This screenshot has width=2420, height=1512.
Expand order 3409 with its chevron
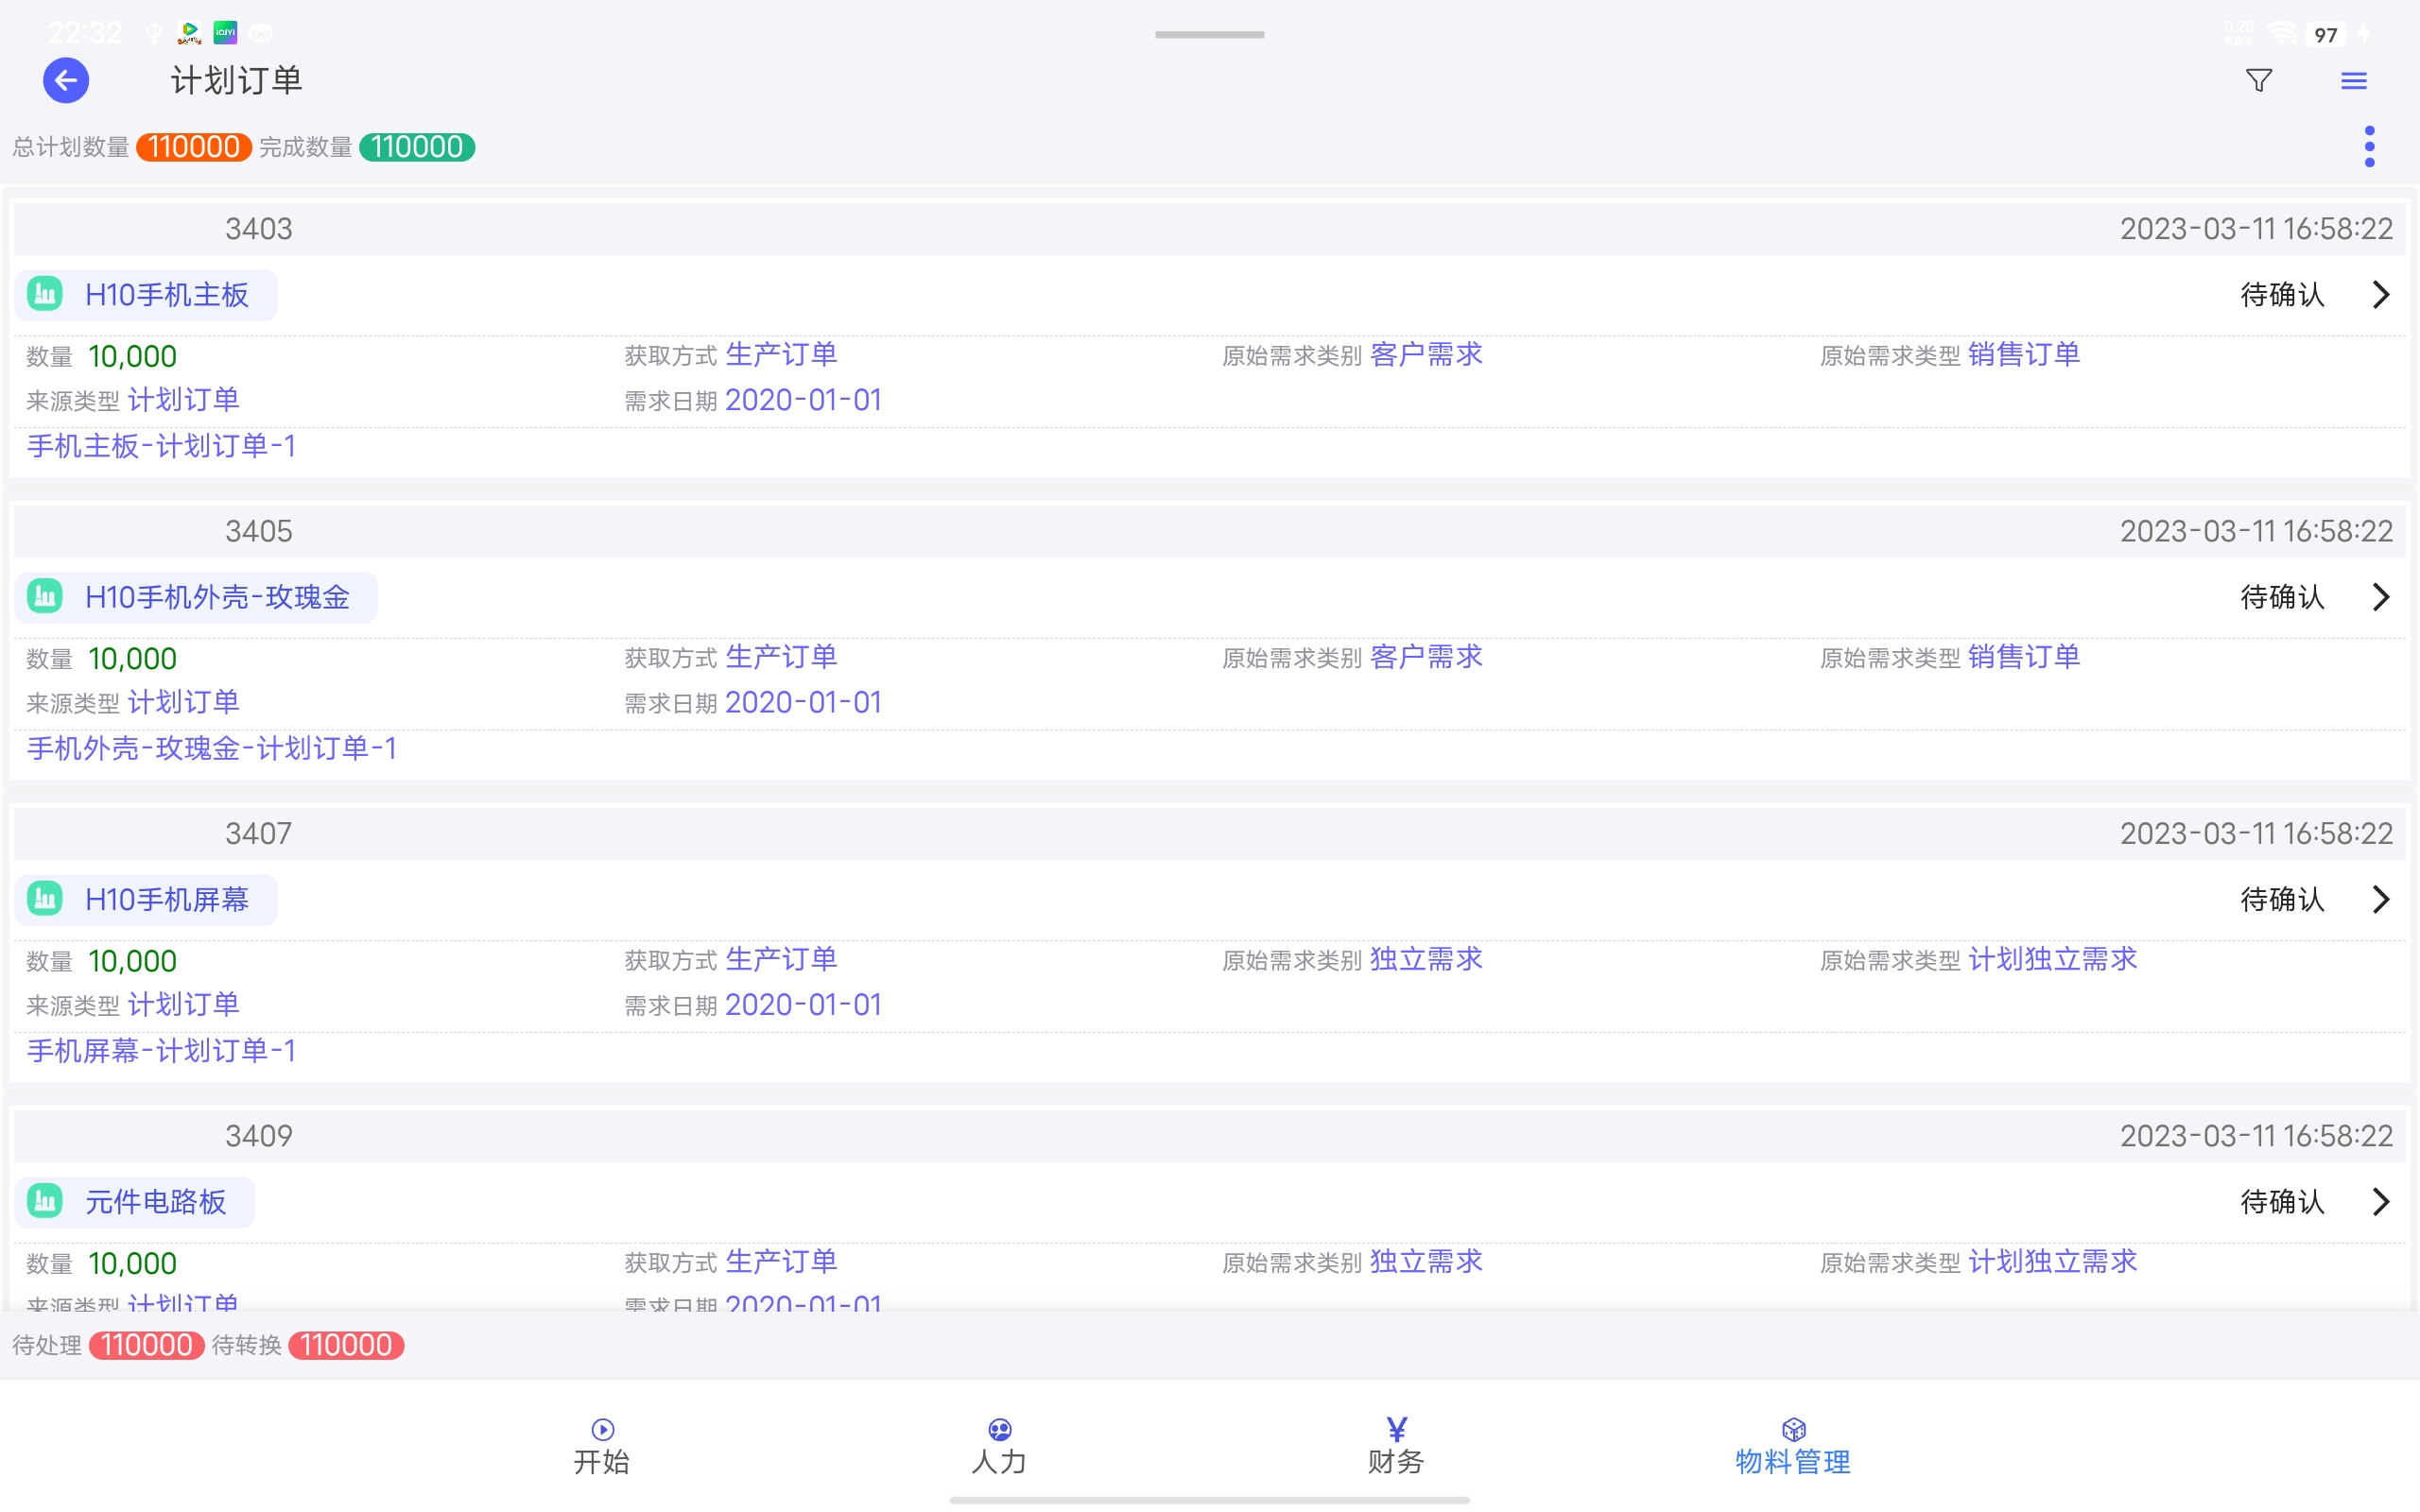2381,1201
